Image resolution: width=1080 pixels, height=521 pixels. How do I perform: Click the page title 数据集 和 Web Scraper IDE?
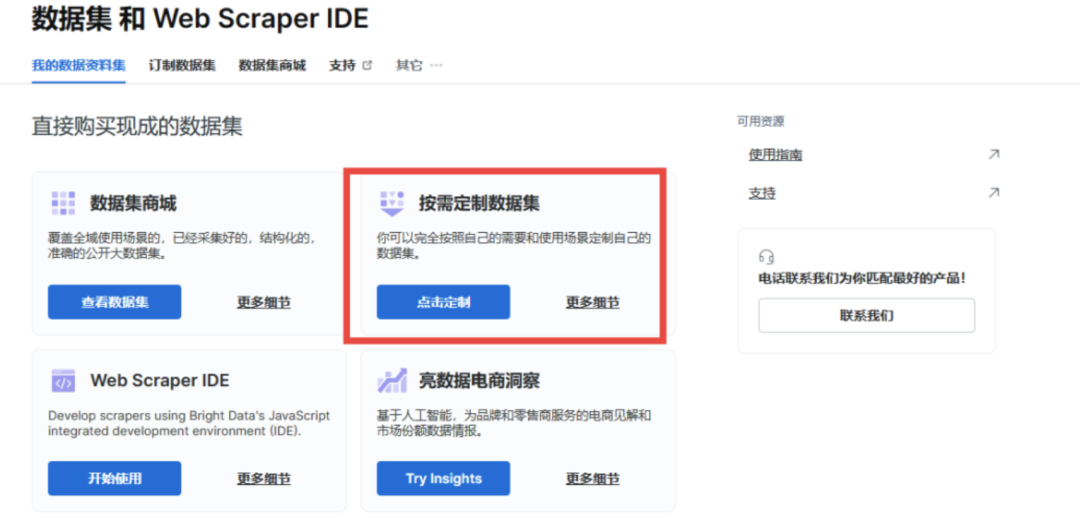(x=200, y=19)
